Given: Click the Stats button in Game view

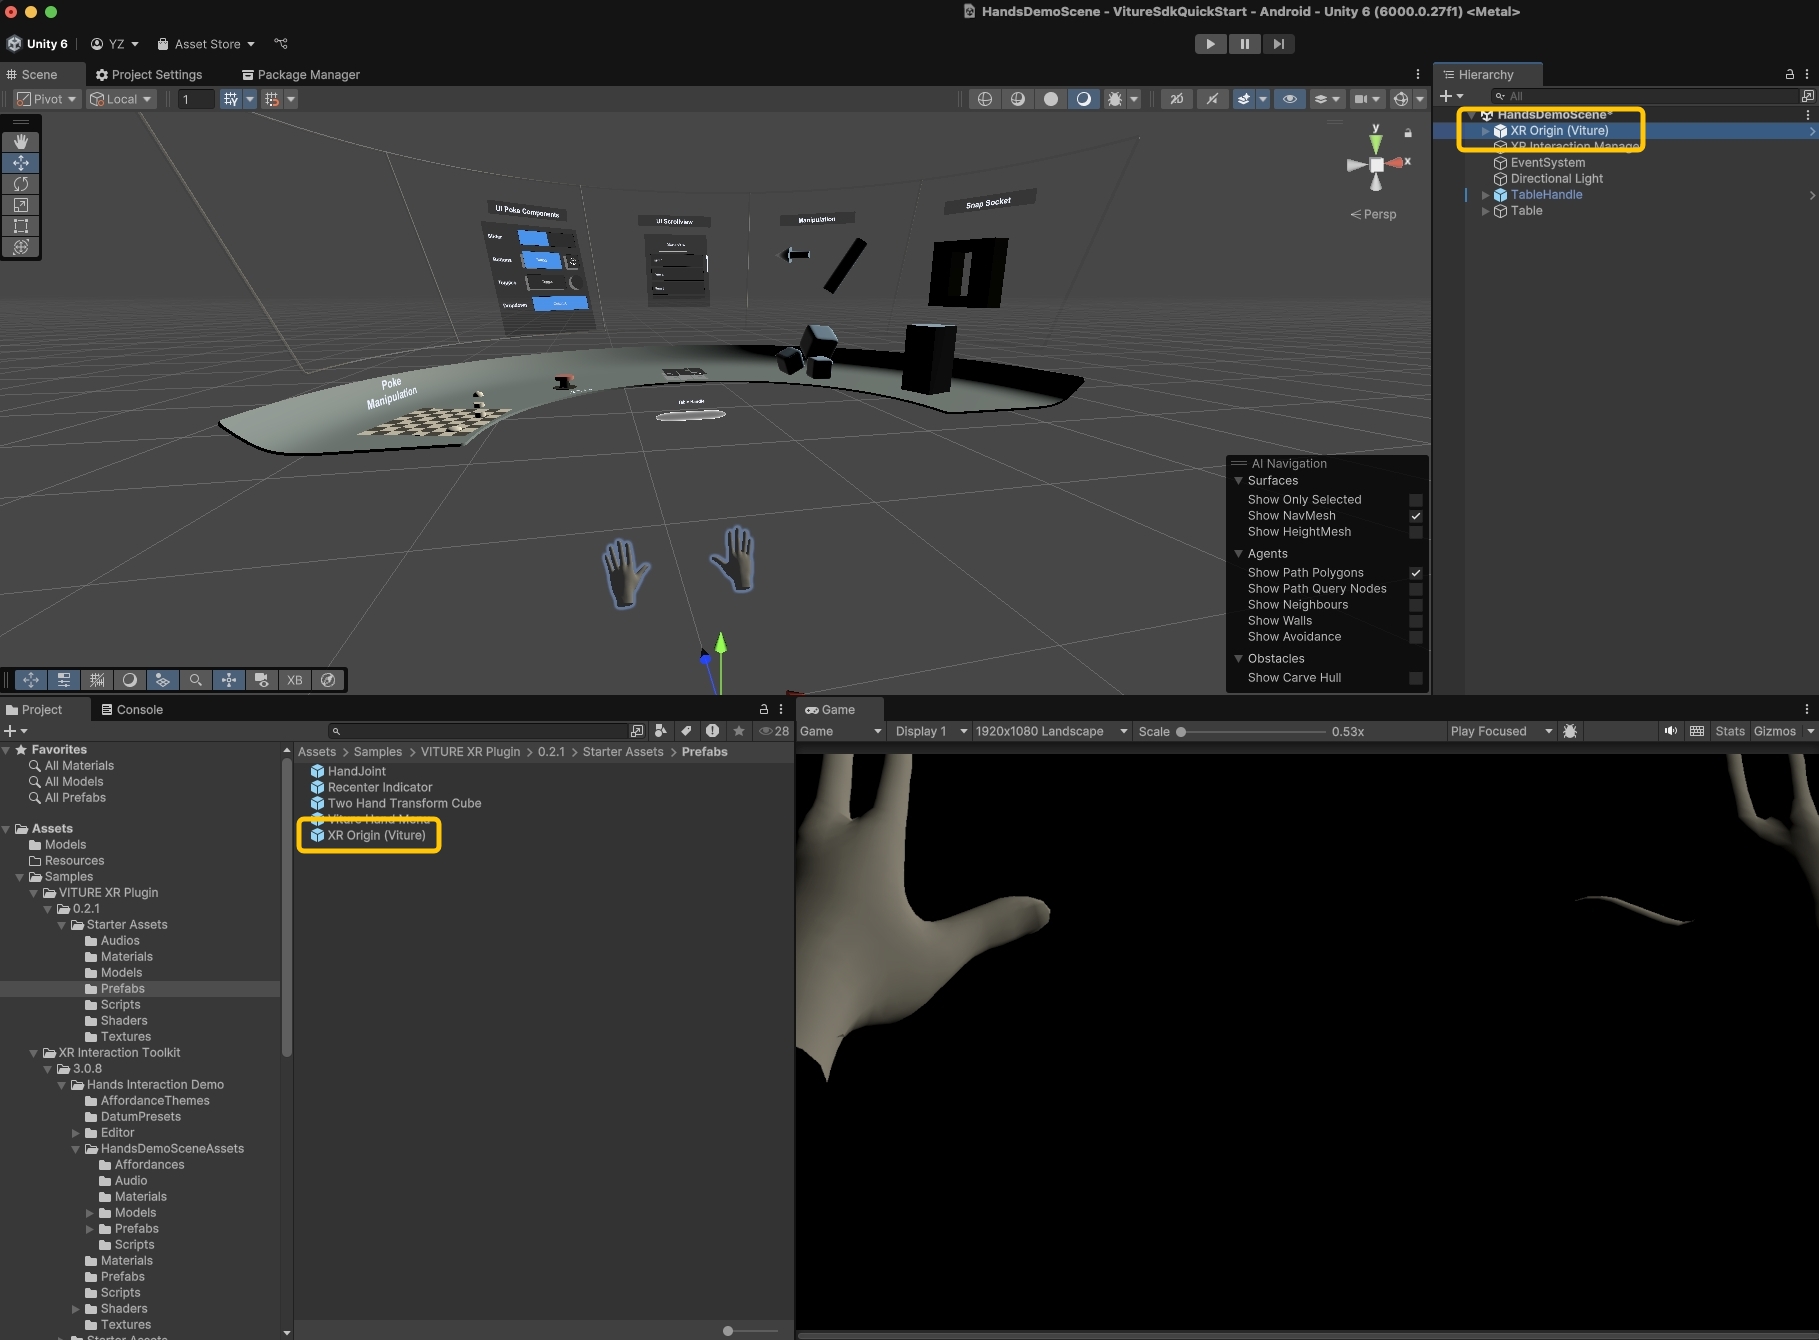Looking at the screenshot, I should pyautogui.click(x=1729, y=731).
